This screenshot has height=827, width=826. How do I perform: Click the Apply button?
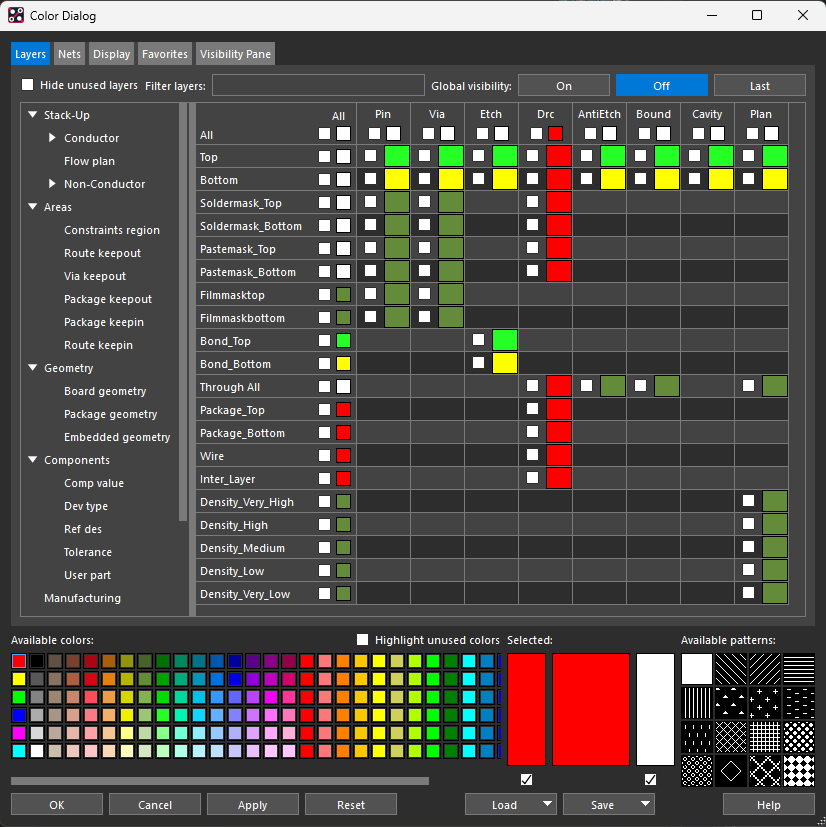click(252, 804)
